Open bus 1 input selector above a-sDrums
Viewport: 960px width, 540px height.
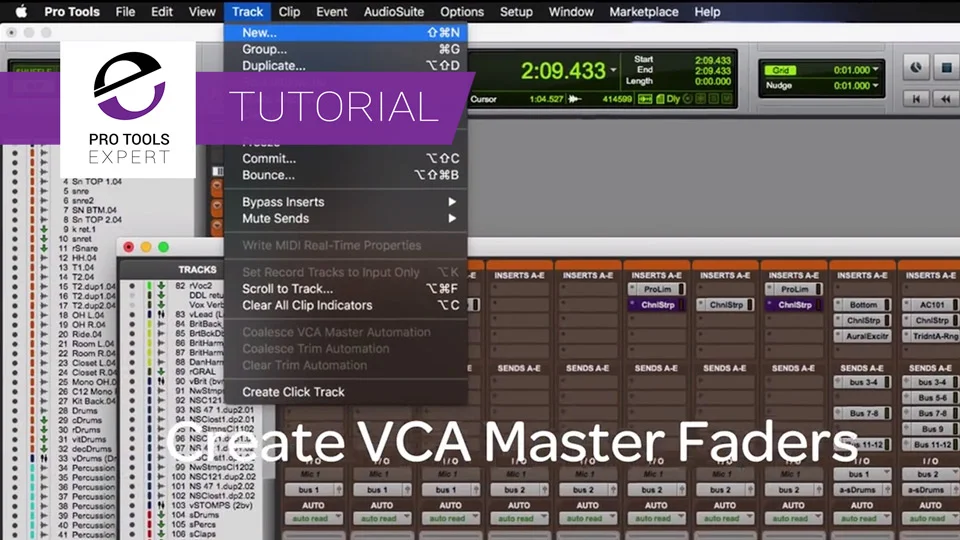coord(861,474)
